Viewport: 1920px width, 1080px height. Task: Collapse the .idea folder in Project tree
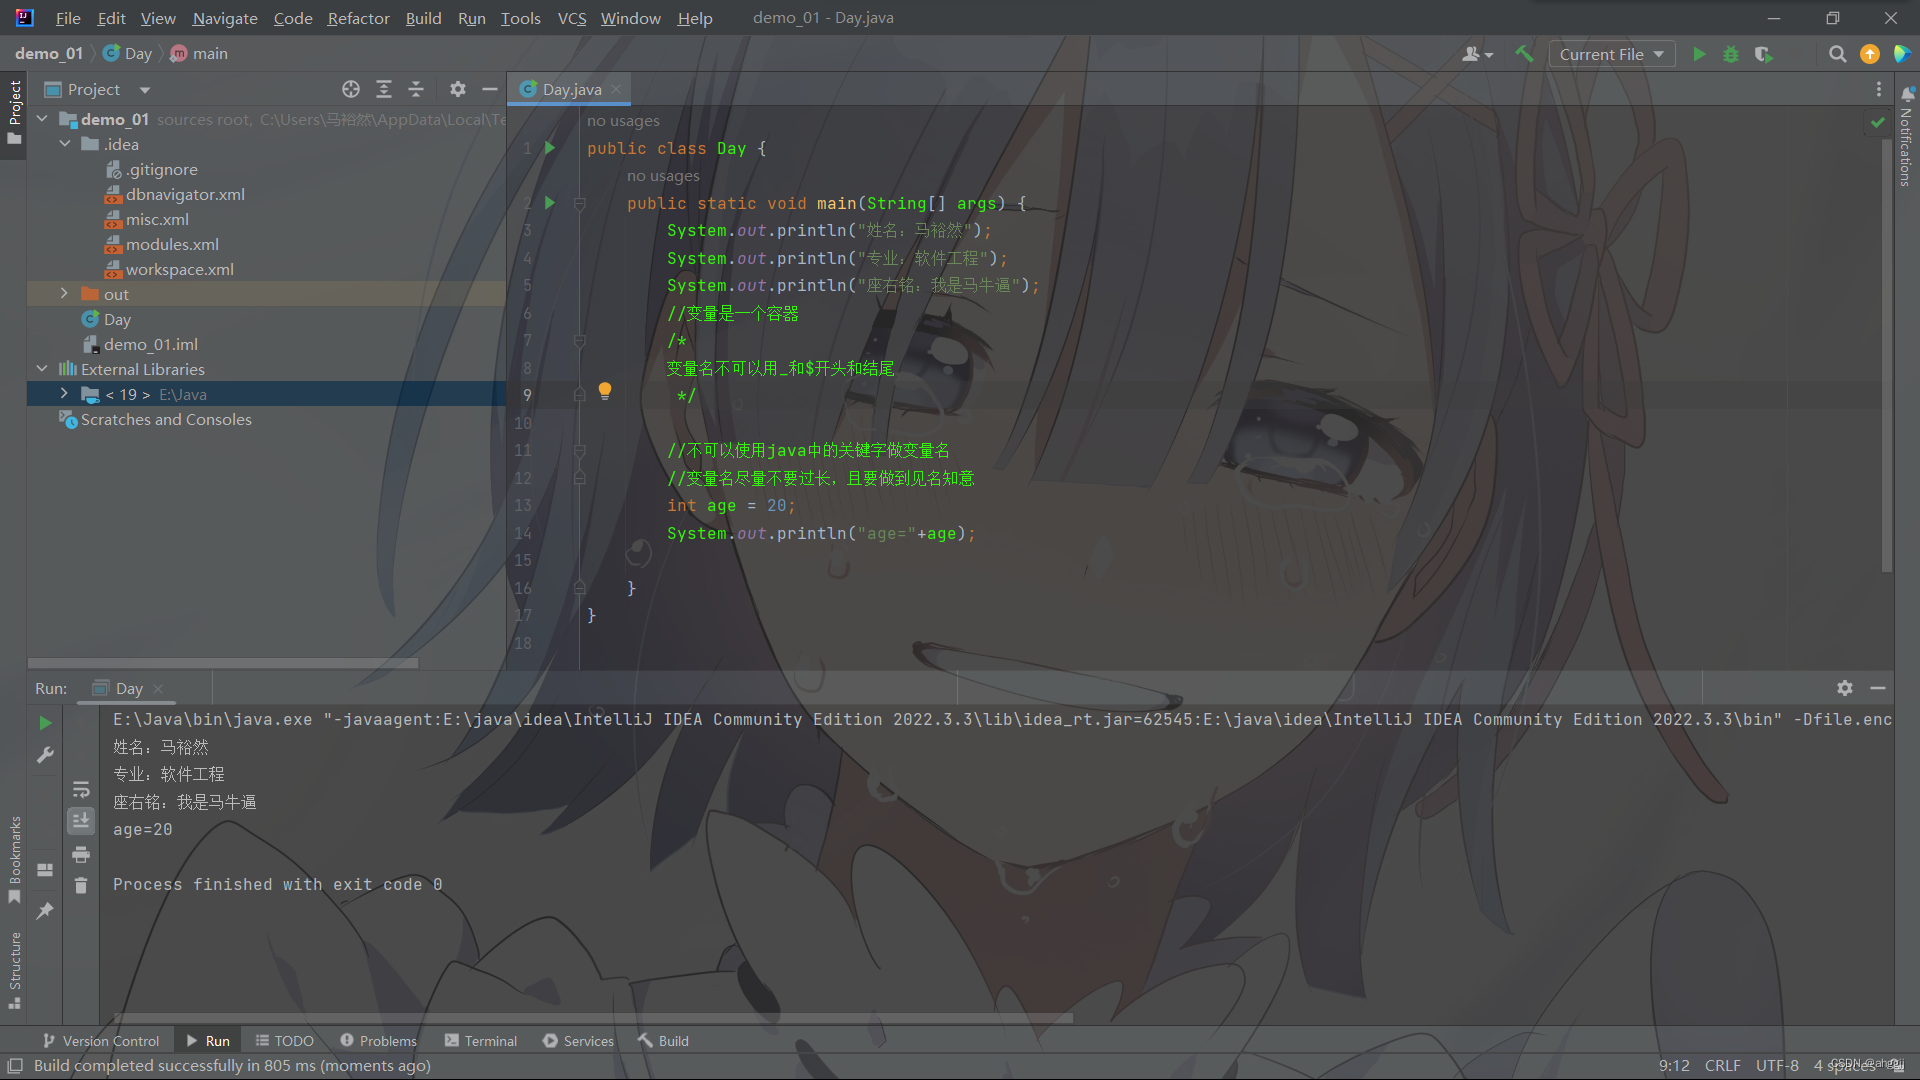point(66,143)
